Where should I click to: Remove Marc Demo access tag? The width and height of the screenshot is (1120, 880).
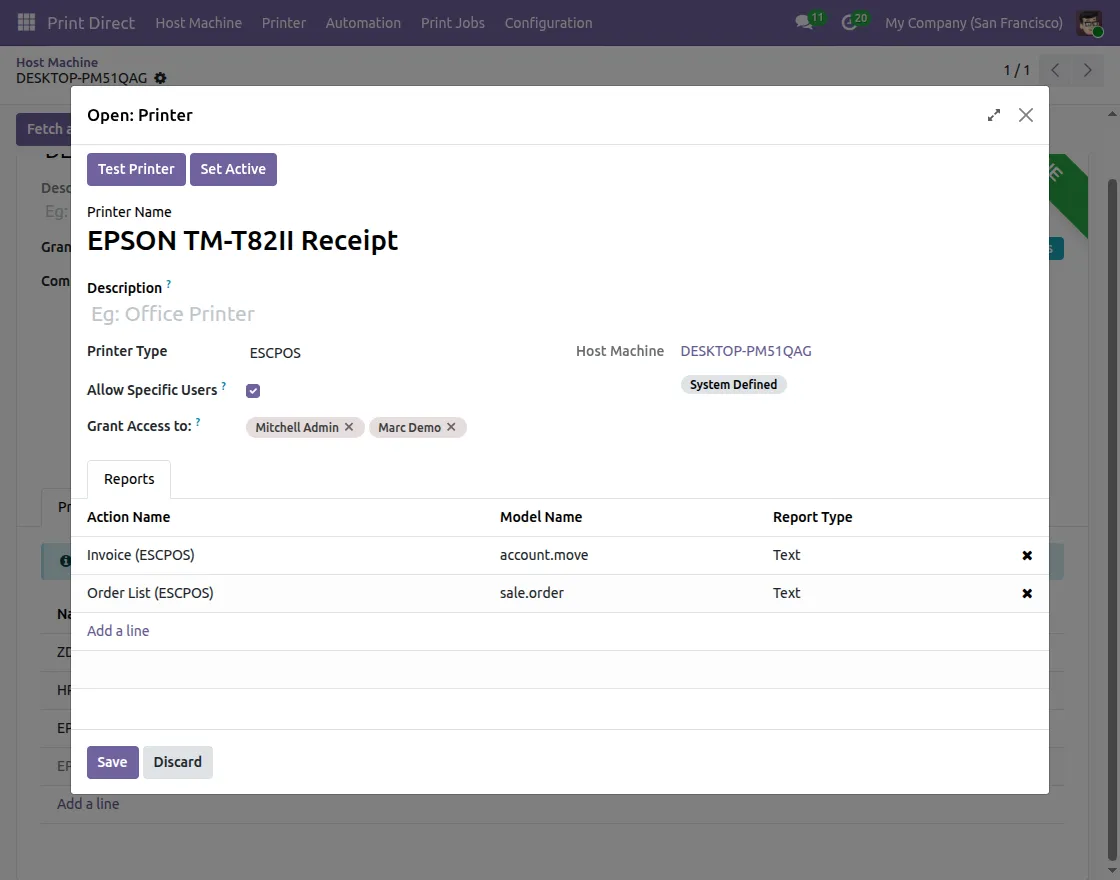pos(451,427)
